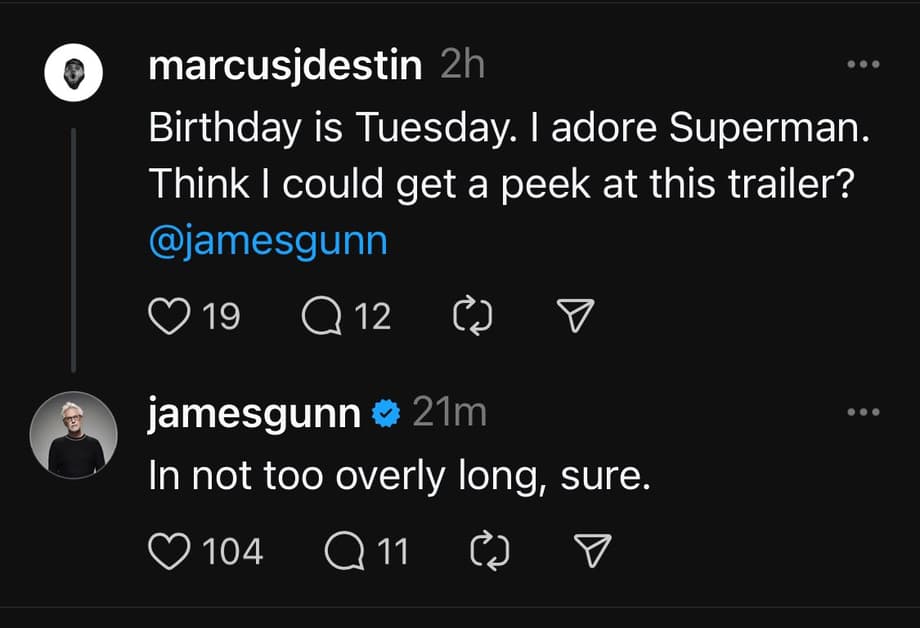Open the reply "In not too overly long, sure."
Image resolution: width=920 pixels, height=628 pixels.
point(400,476)
